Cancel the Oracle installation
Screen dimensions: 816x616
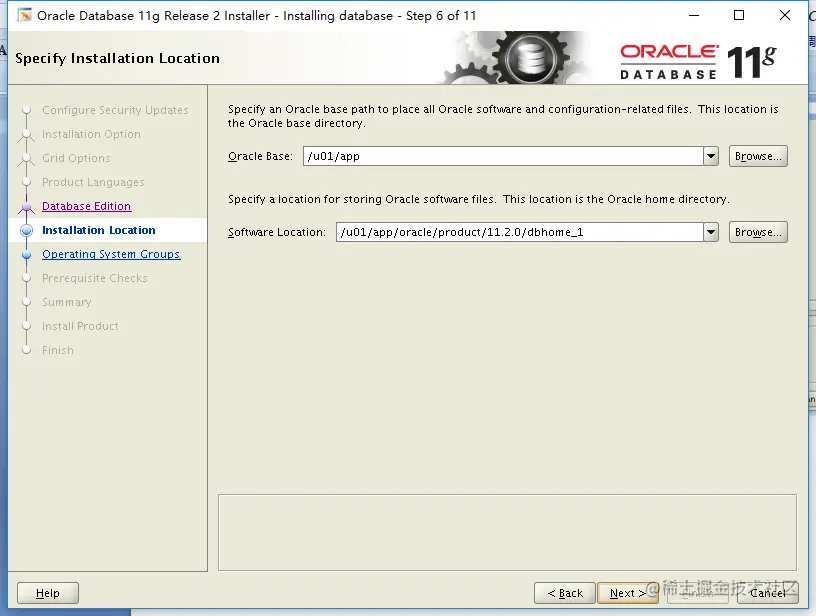768,593
